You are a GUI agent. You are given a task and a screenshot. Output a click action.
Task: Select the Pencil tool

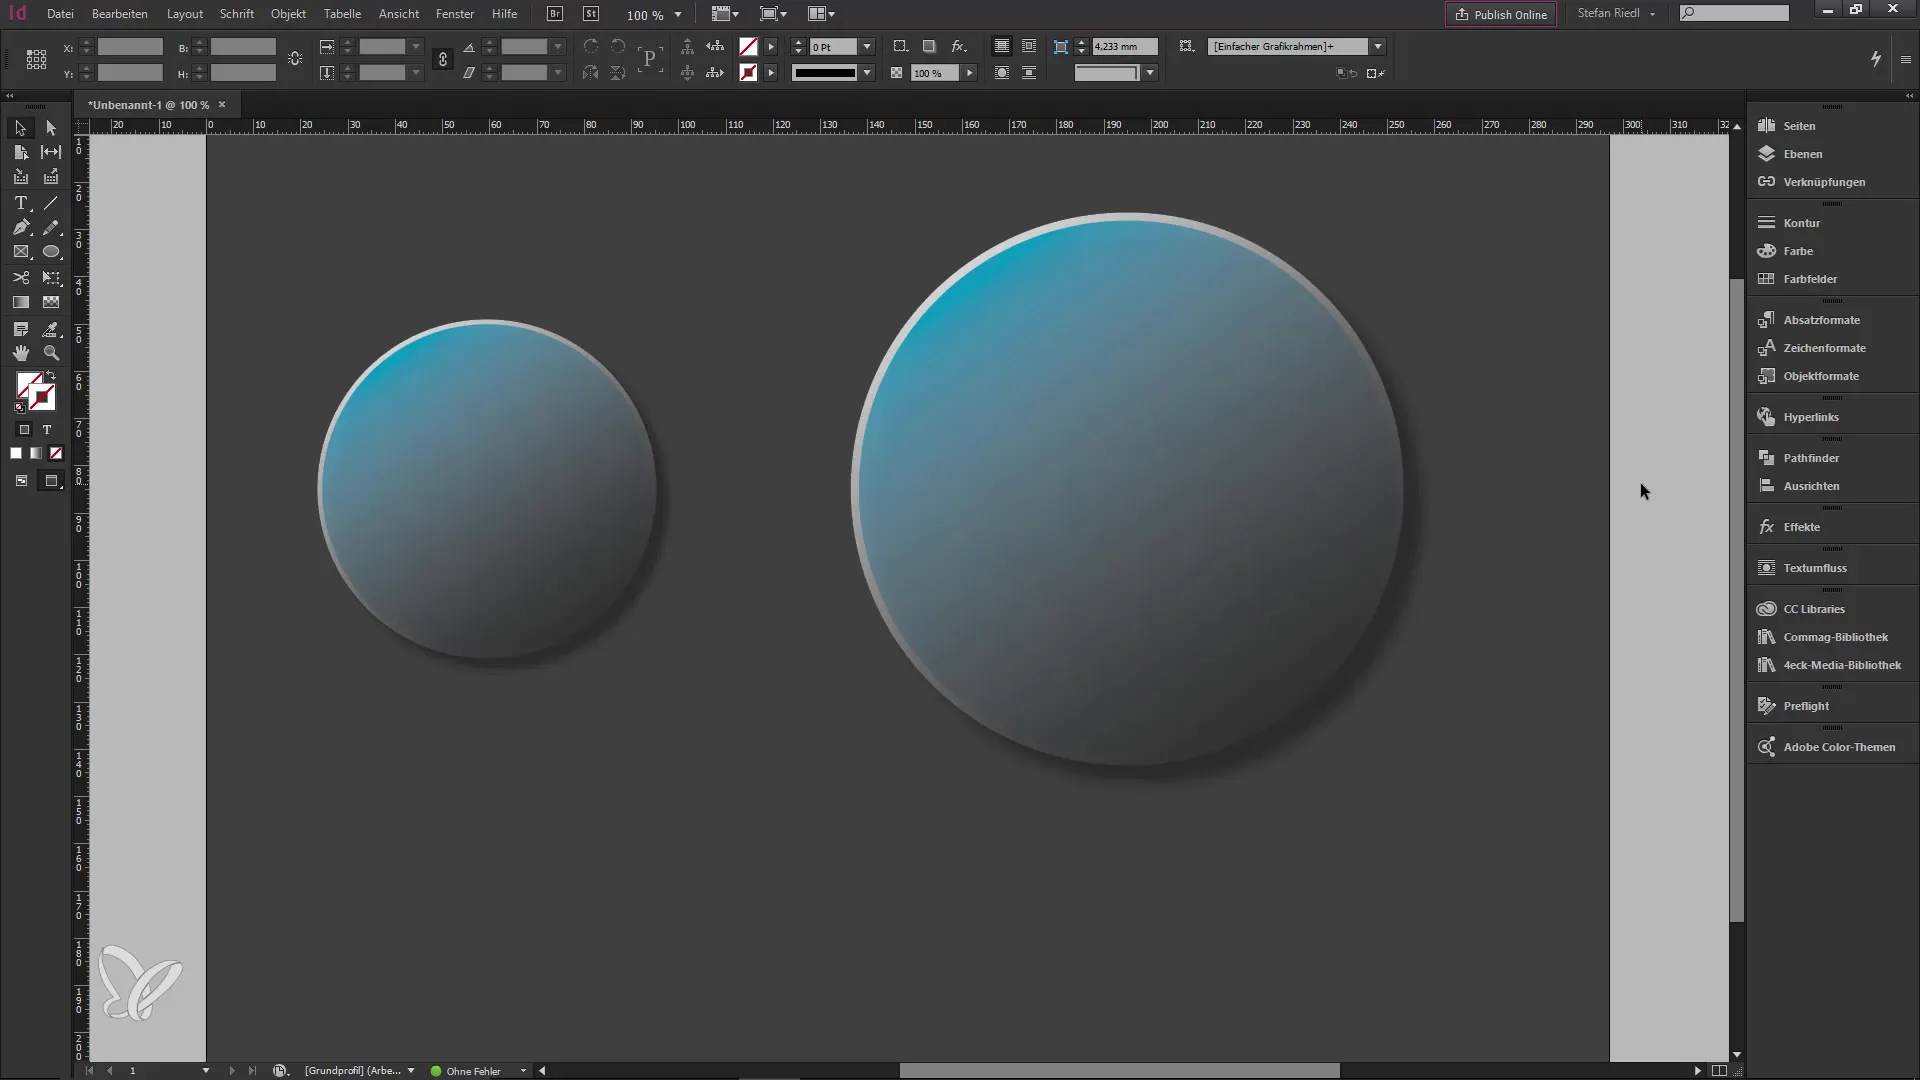pos(51,227)
